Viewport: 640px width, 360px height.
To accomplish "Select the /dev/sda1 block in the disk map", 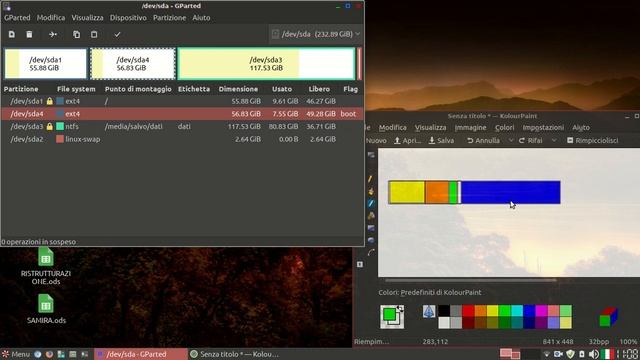I will pyautogui.click(x=46, y=64).
